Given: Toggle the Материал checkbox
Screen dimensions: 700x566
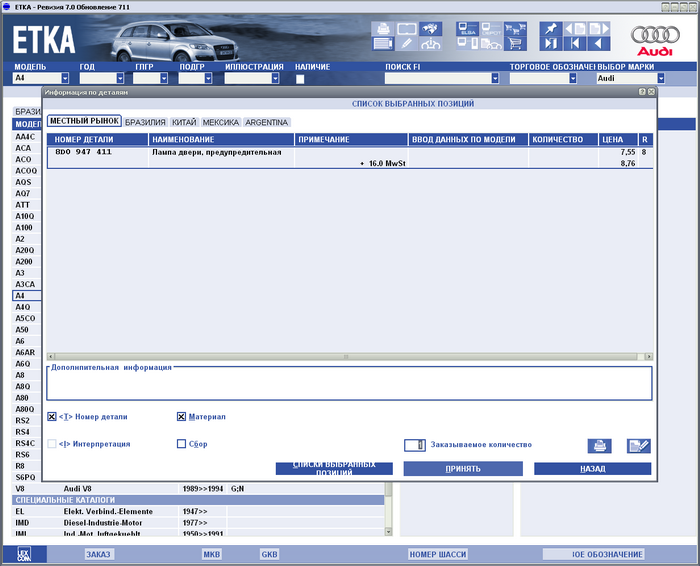Looking at the screenshot, I should (x=181, y=416).
